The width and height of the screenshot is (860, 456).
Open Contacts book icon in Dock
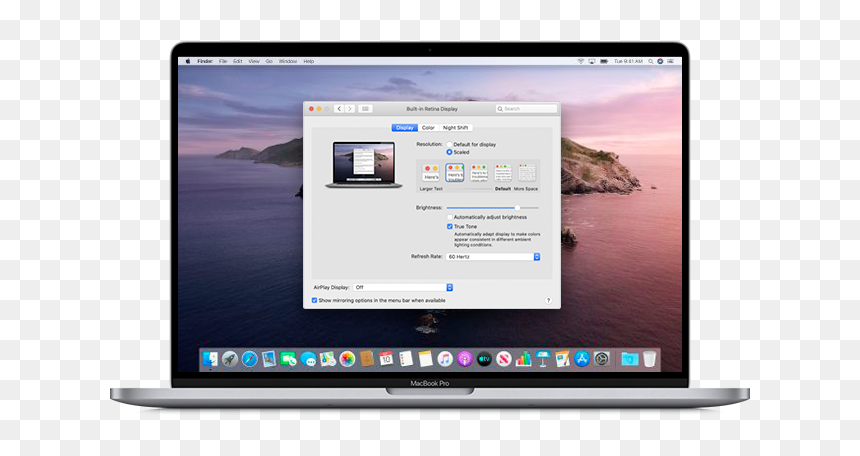tap(366, 359)
